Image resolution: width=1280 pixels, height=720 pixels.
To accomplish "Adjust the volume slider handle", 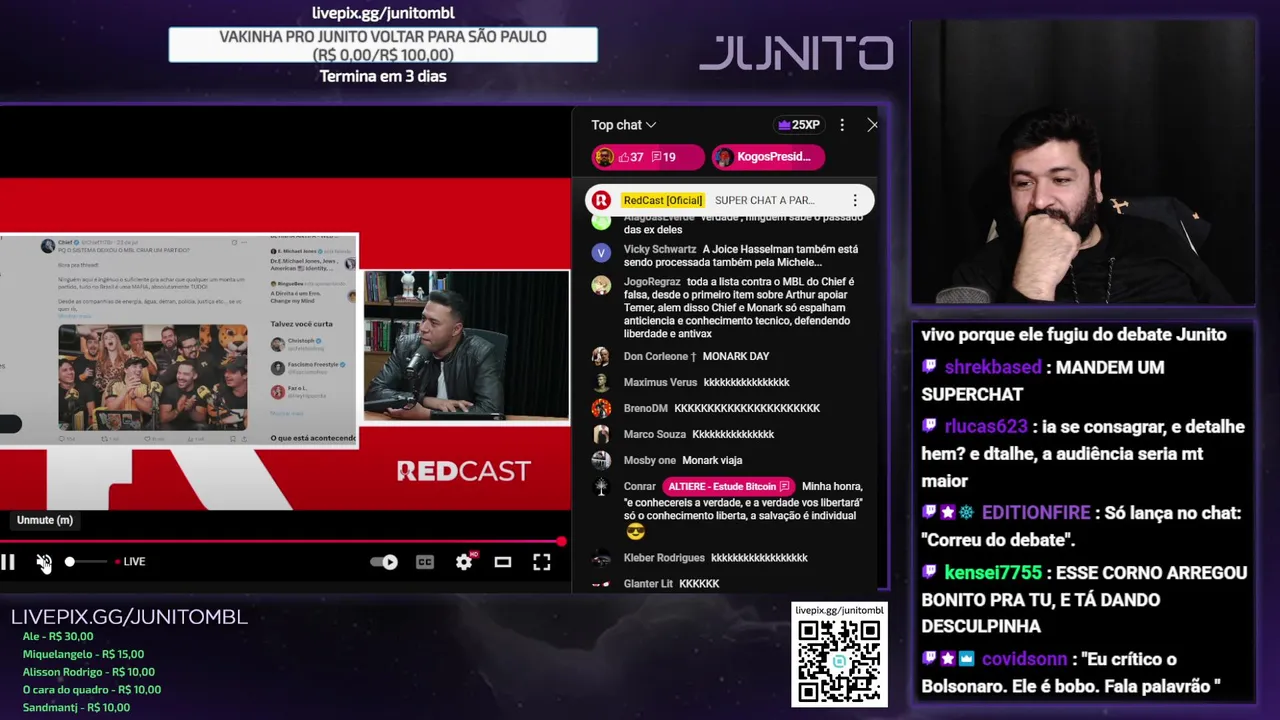I will tap(69, 562).
